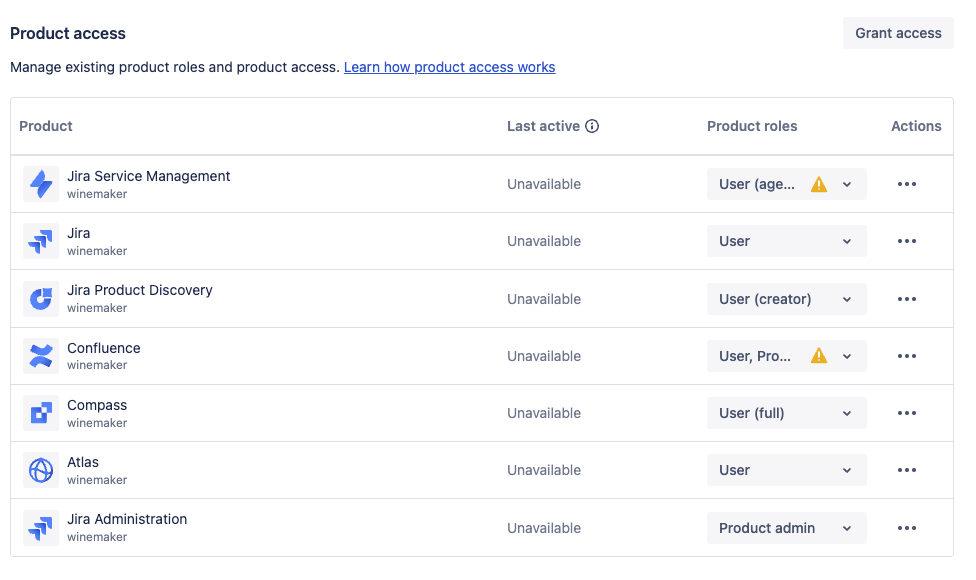Viewport: 976px width, 580px height.
Task: Click the Jira Administration product icon
Action: (x=41, y=527)
